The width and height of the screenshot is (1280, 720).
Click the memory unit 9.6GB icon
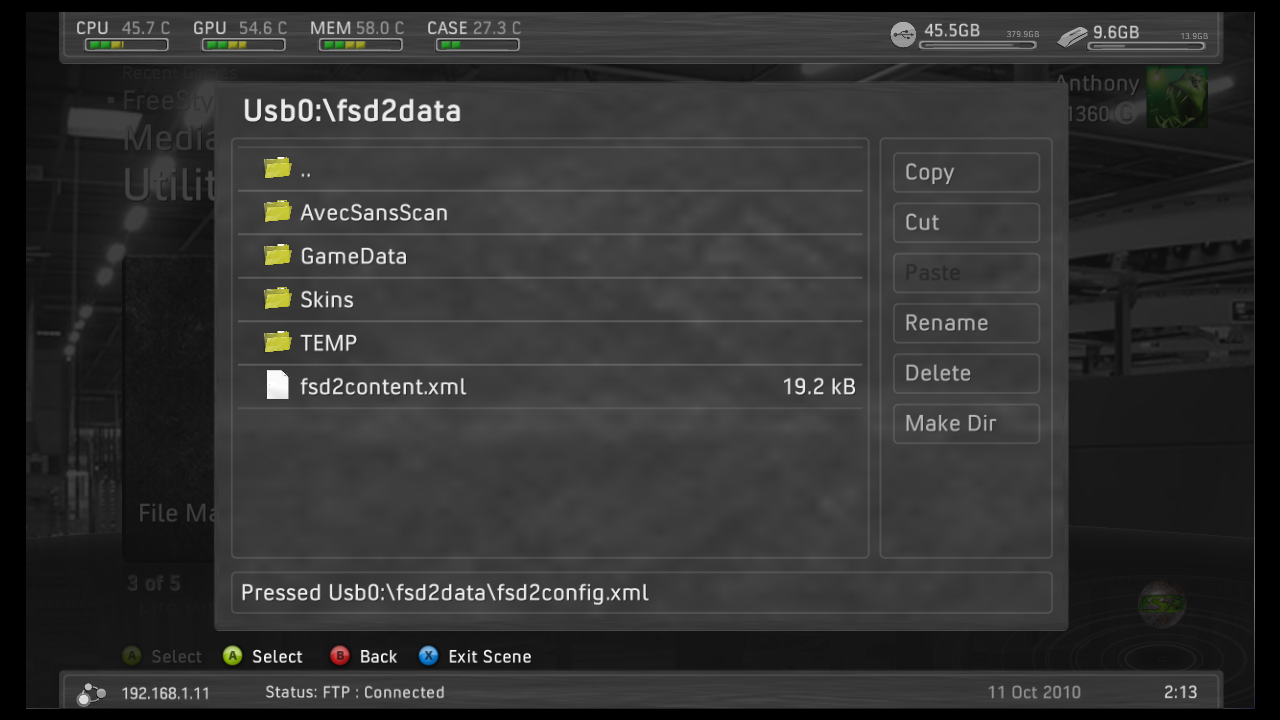click(x=1071, y=36)
